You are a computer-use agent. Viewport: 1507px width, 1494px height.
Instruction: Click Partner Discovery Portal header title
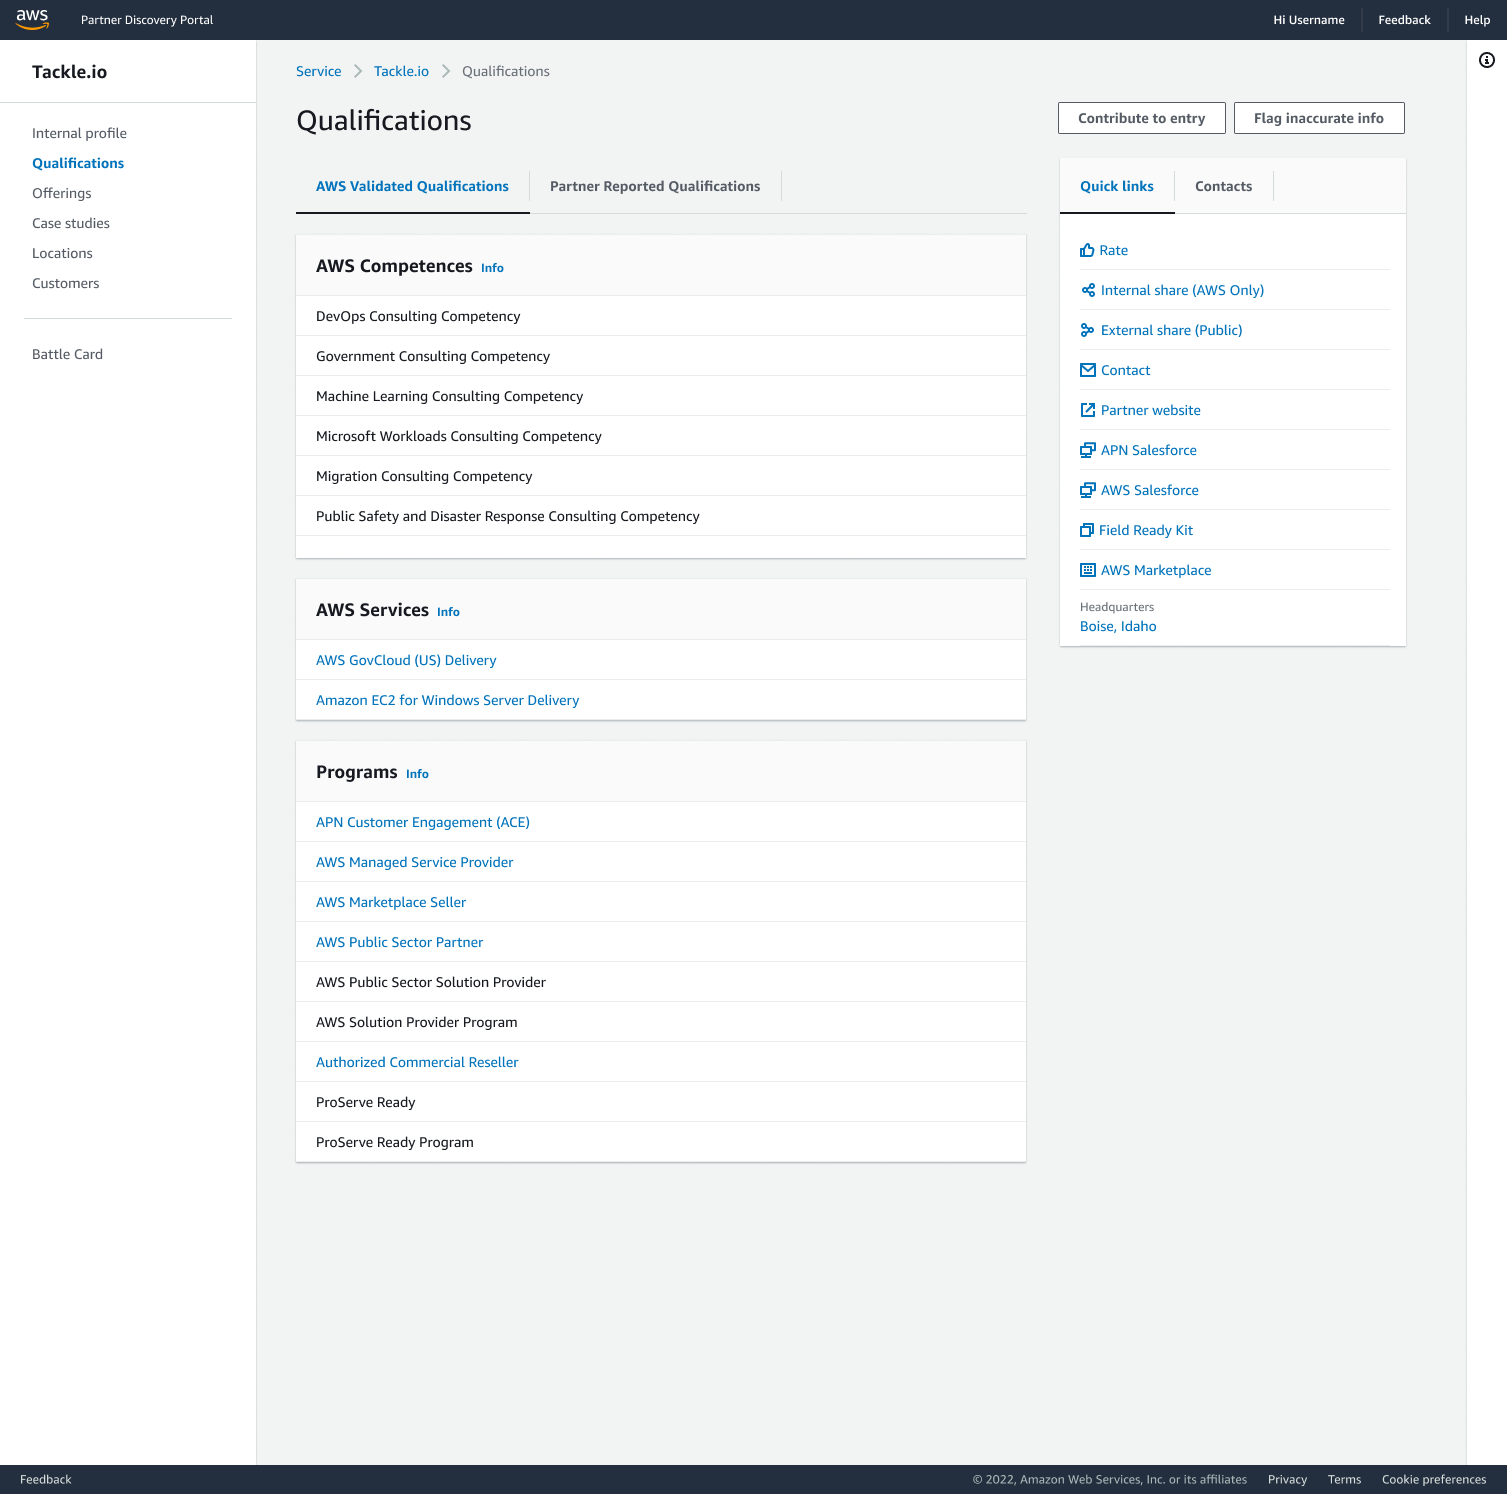point(147,20)
